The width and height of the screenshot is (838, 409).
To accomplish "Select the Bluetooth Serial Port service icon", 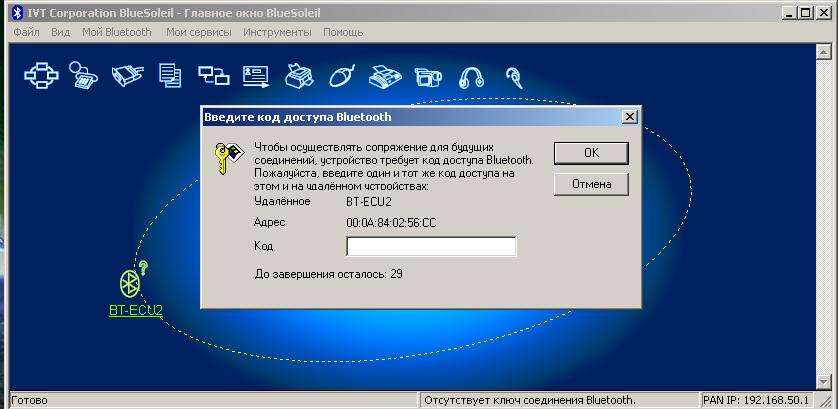I will [127, 75].
